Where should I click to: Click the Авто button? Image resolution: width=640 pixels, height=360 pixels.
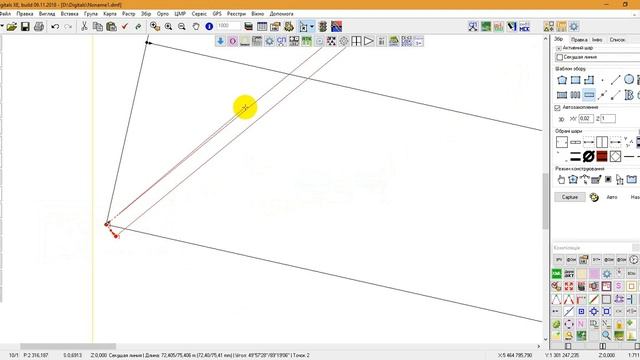click(x=612, y=197)
